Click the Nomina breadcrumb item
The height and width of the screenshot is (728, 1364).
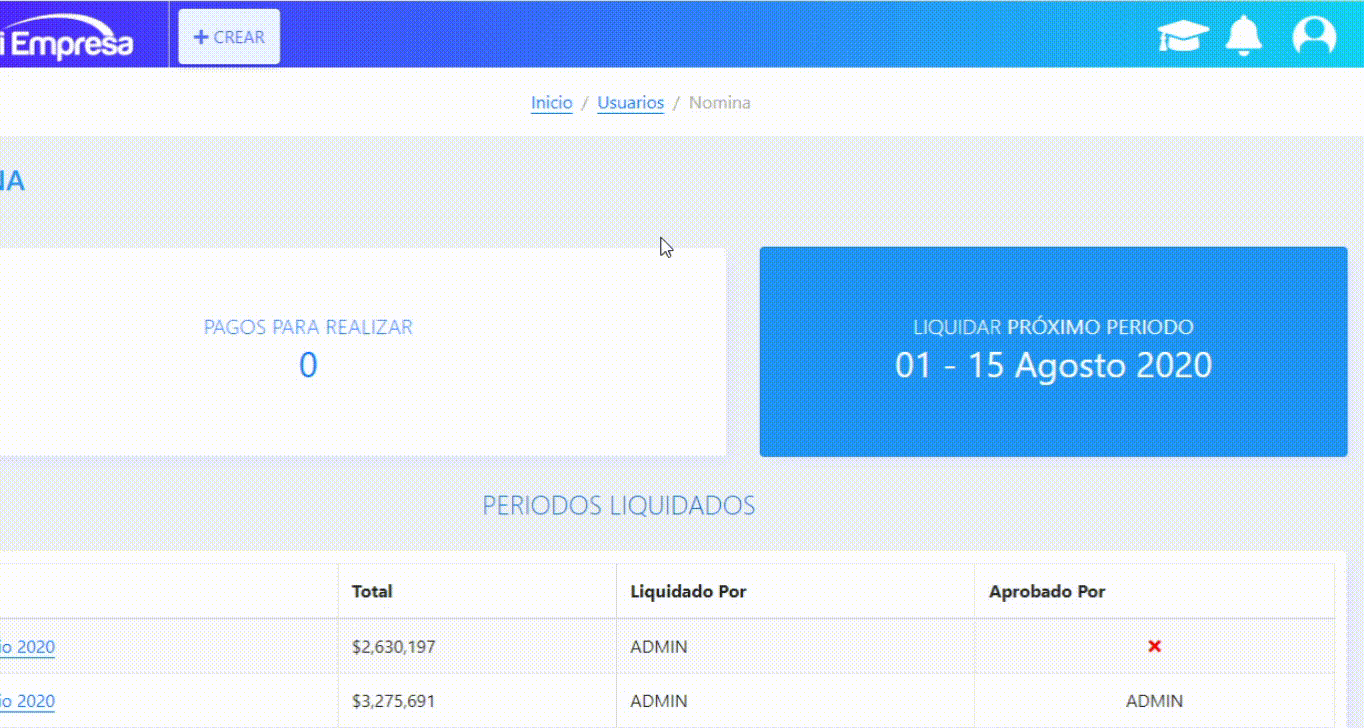click(719, 103)
